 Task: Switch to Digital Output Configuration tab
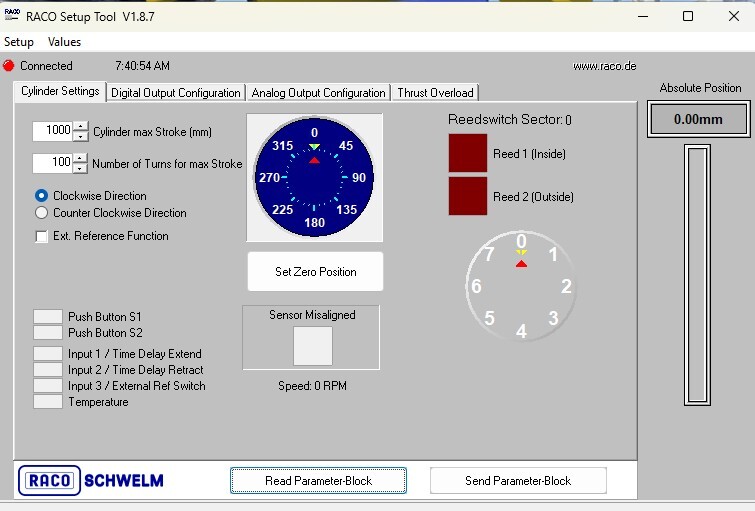[176, 92]
